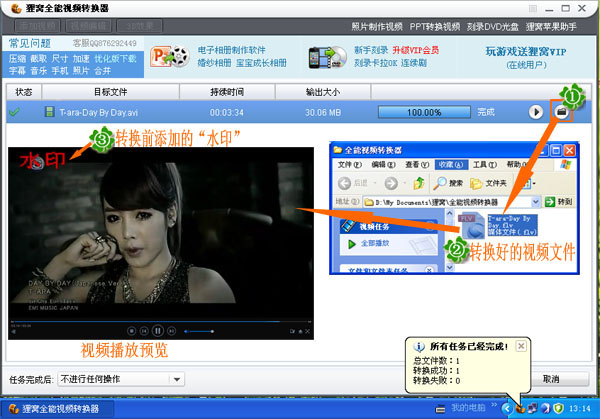This screenshot has height=419, width=600.
Task: Play the converted T-ara-Day By Day.avi file
Action: (536, 112)
